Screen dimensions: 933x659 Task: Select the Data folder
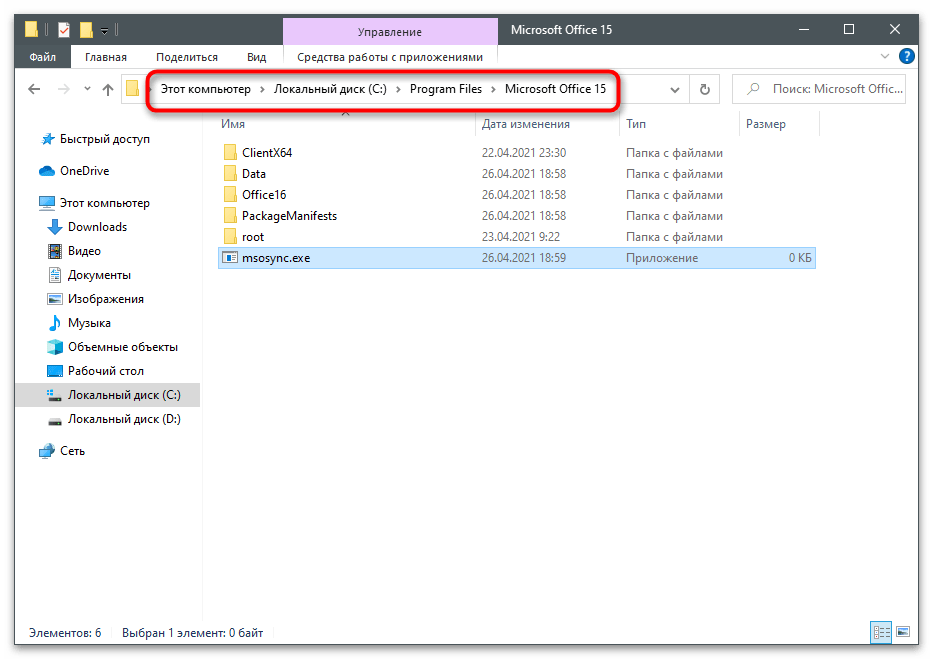pyautogui.click(x=253, y=174)
